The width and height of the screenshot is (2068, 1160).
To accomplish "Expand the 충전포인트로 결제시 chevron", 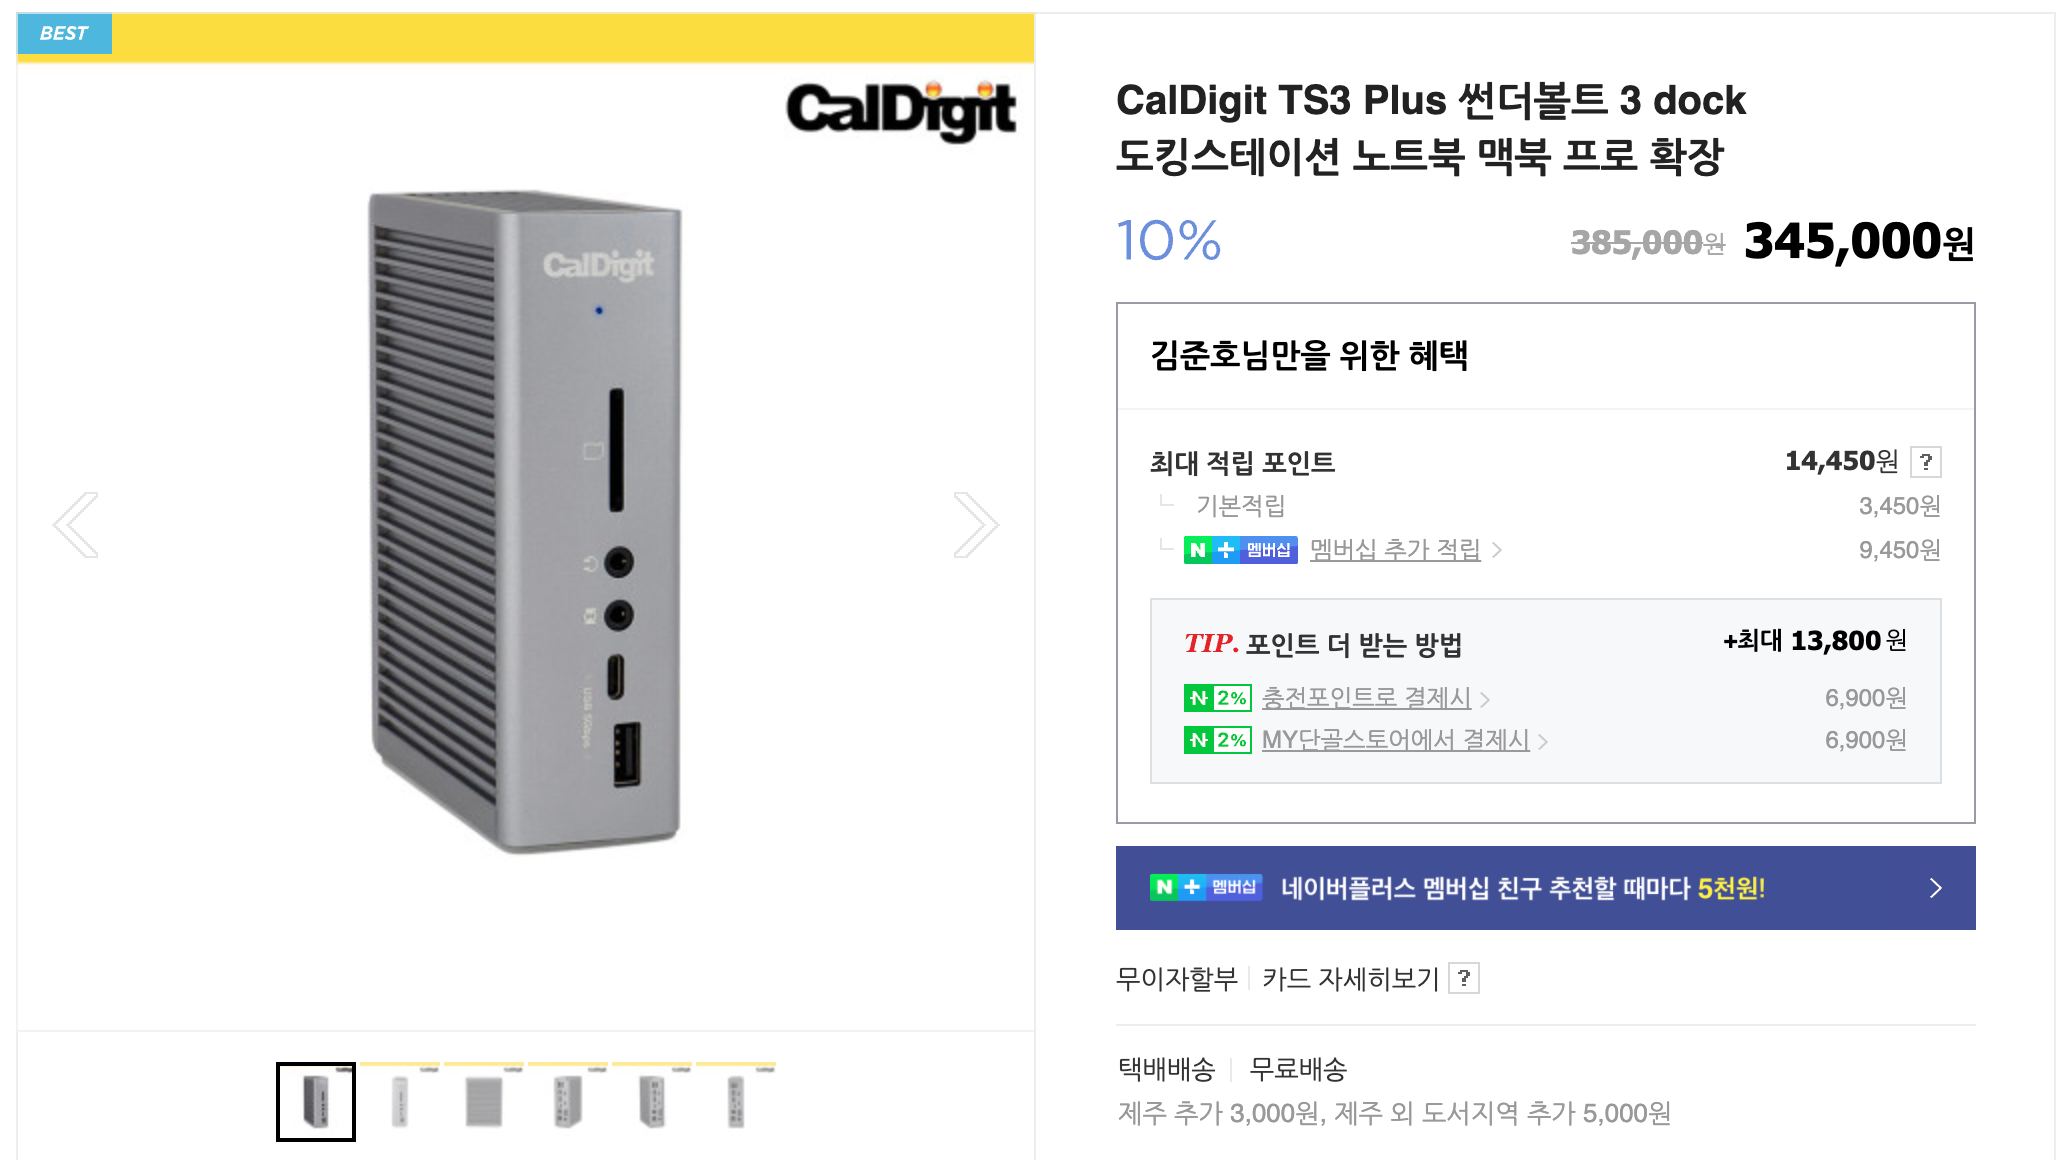I will pos(1485,699).
